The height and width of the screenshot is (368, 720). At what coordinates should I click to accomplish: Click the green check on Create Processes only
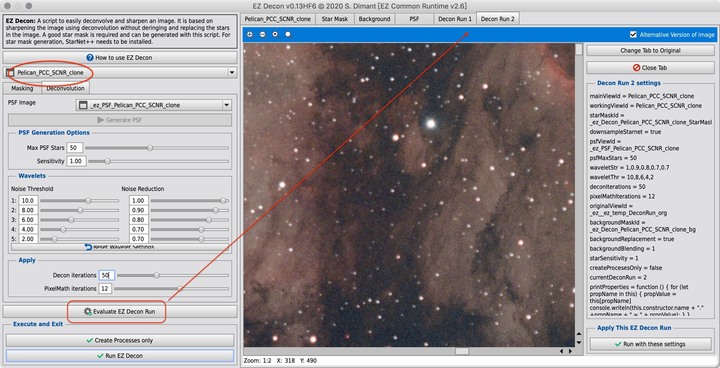point(90,340)
